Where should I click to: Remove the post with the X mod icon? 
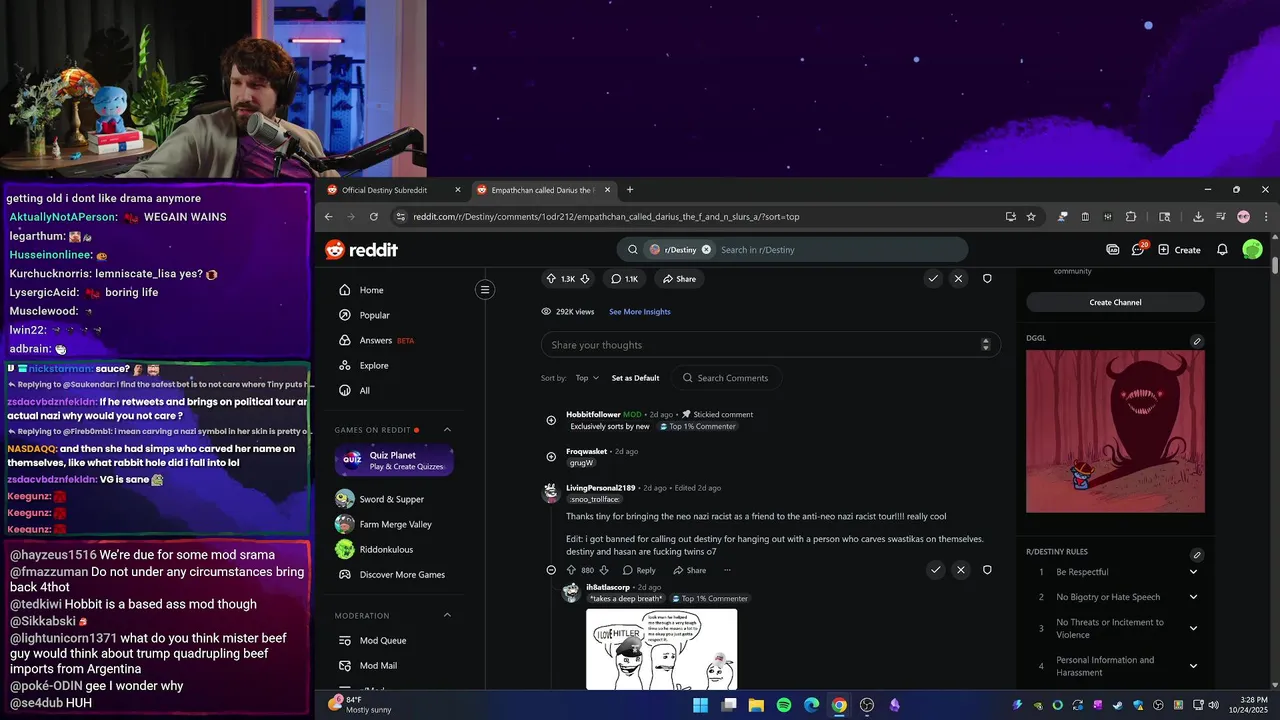(959, 279)
